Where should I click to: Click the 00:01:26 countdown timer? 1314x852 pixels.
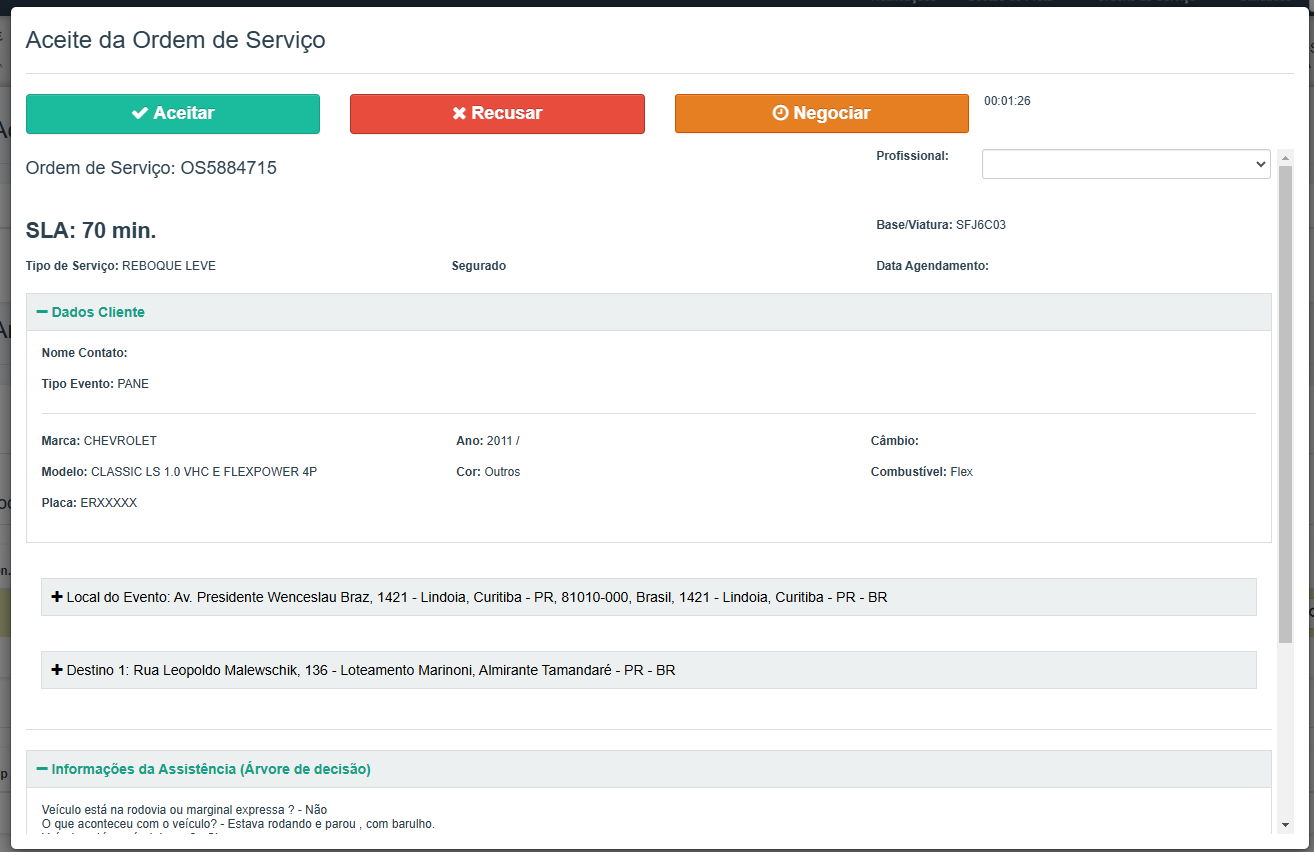(1007, 101)
